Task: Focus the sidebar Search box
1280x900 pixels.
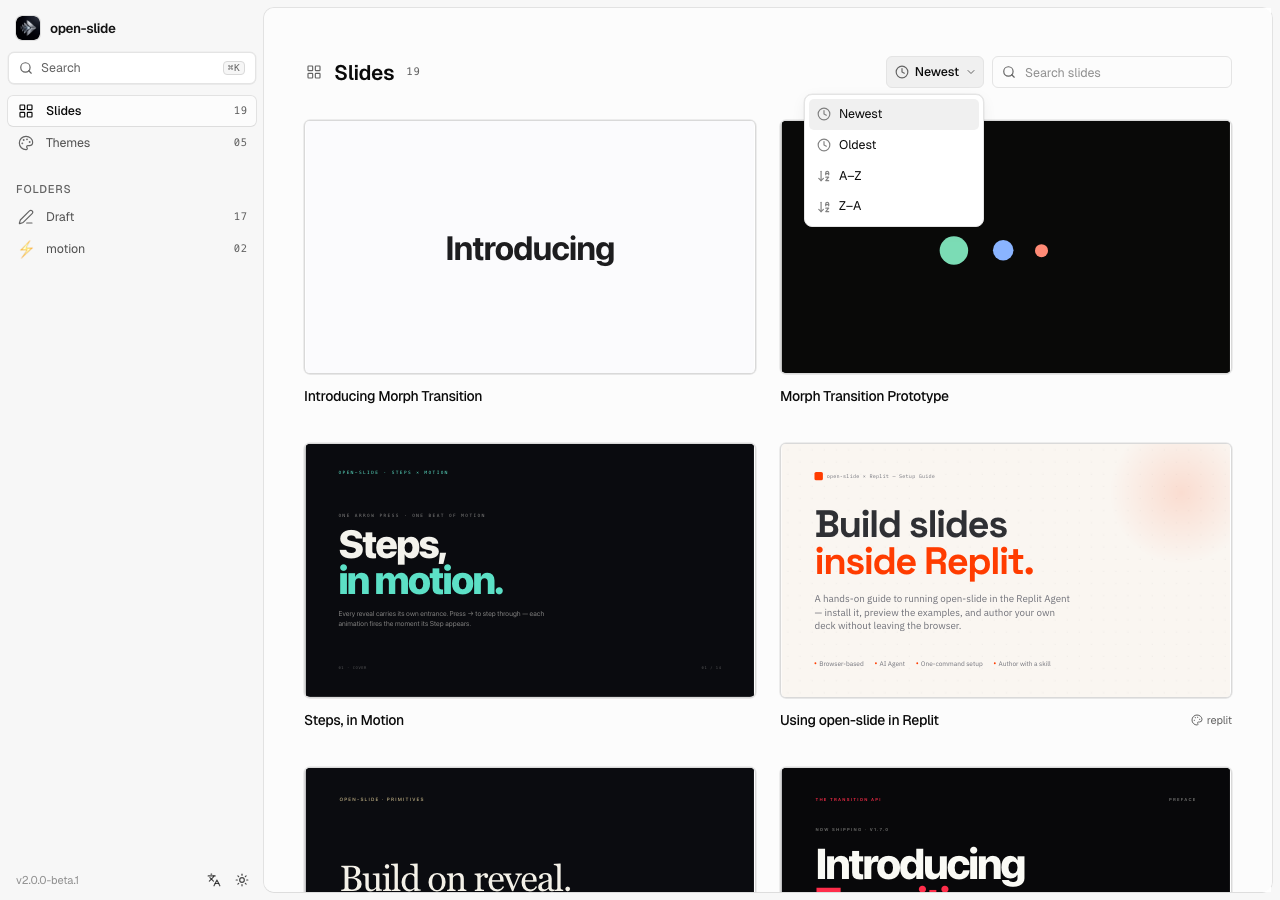Action: coord(132,68)
